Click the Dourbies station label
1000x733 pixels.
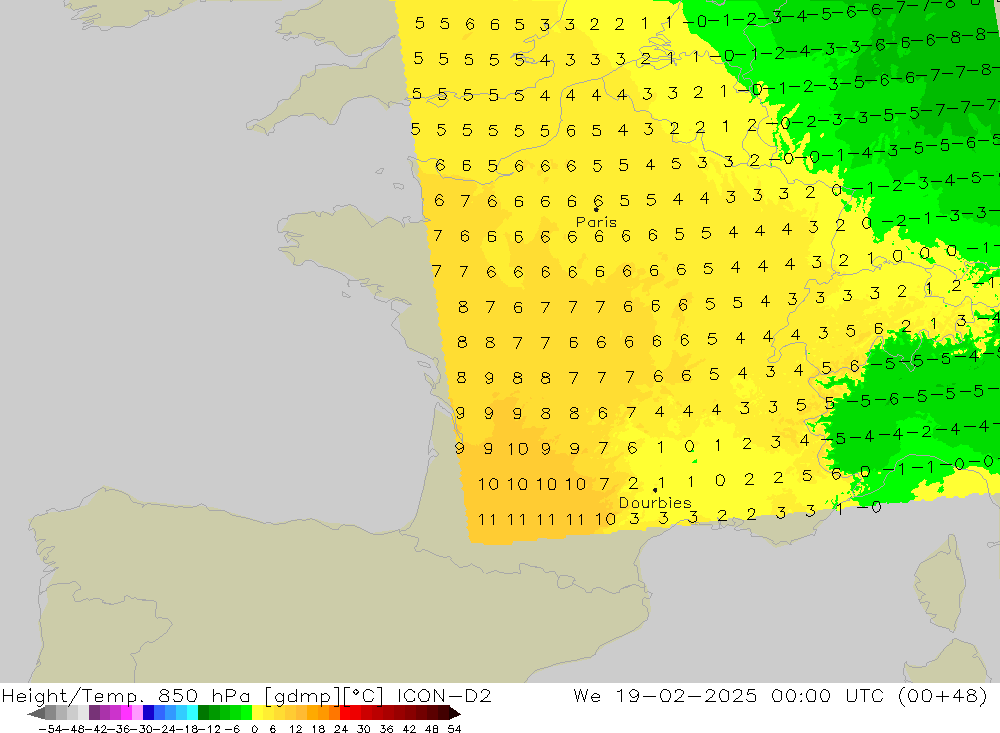(655, 503)
